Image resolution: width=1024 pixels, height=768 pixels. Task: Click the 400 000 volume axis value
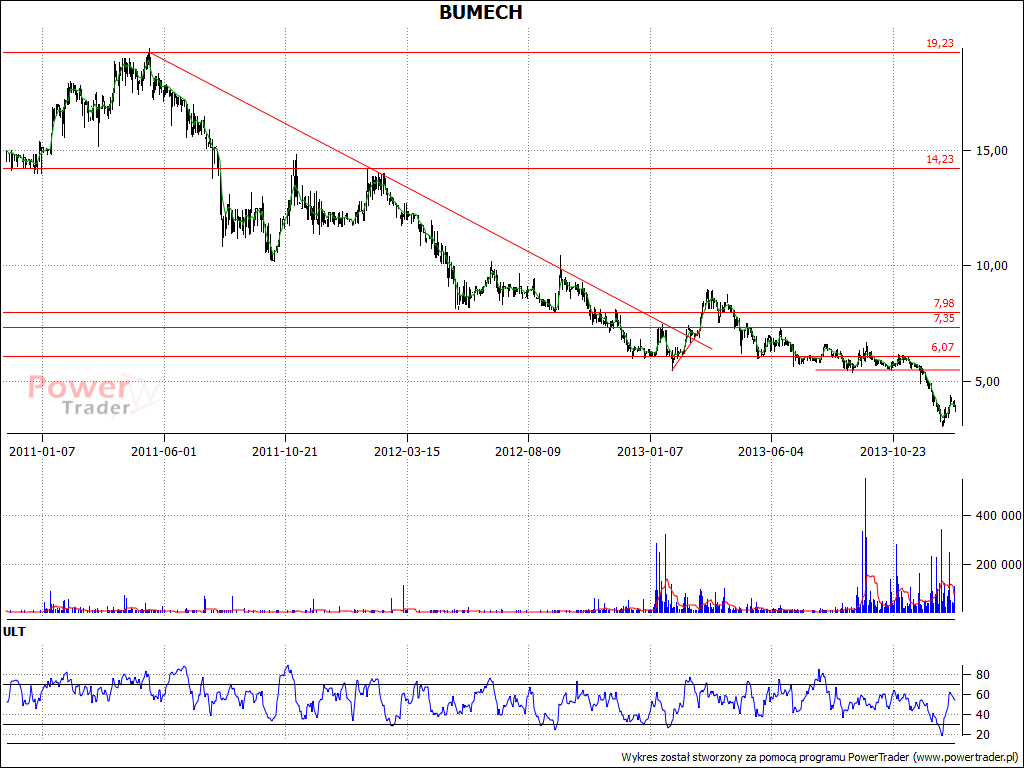(x=999, y=516)
